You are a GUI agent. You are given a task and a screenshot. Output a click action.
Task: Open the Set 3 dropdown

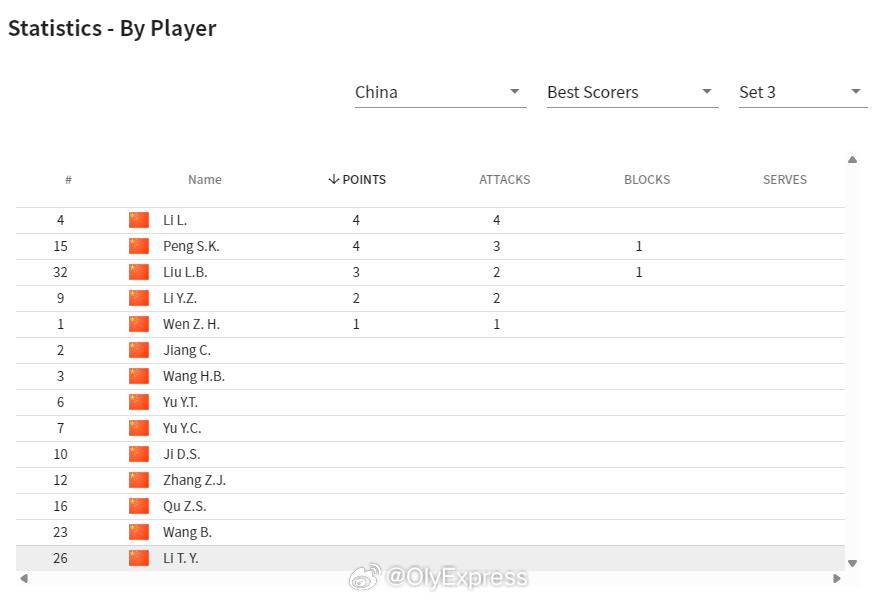pos(803,92)
